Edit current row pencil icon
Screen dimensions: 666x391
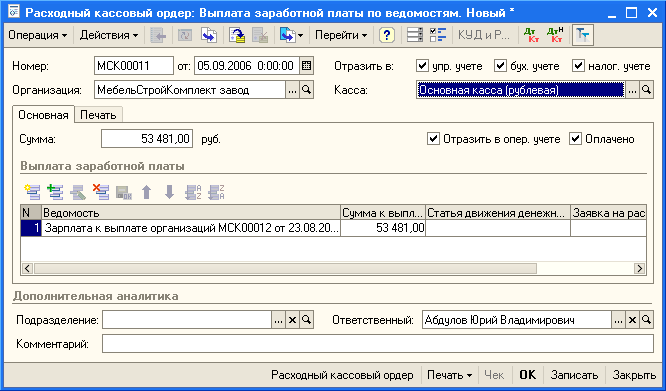(78, 192)
